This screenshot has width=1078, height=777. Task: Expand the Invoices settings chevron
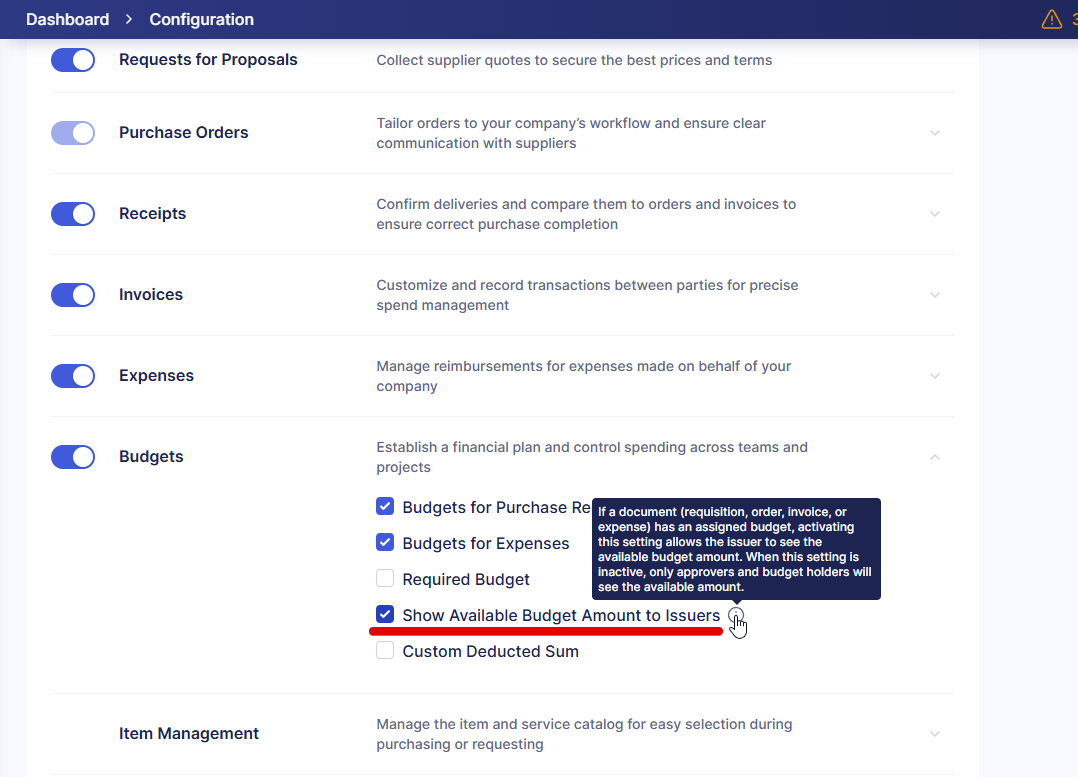tap(935, 295)
